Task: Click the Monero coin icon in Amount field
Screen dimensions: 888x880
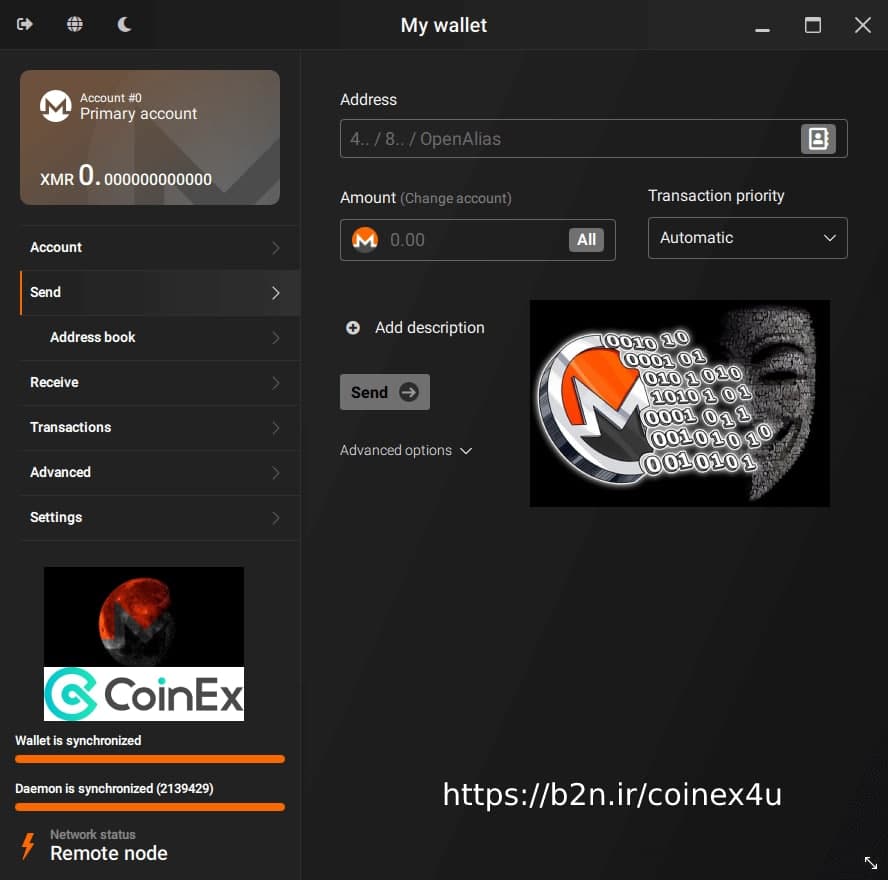Action: tap(365, 239)
